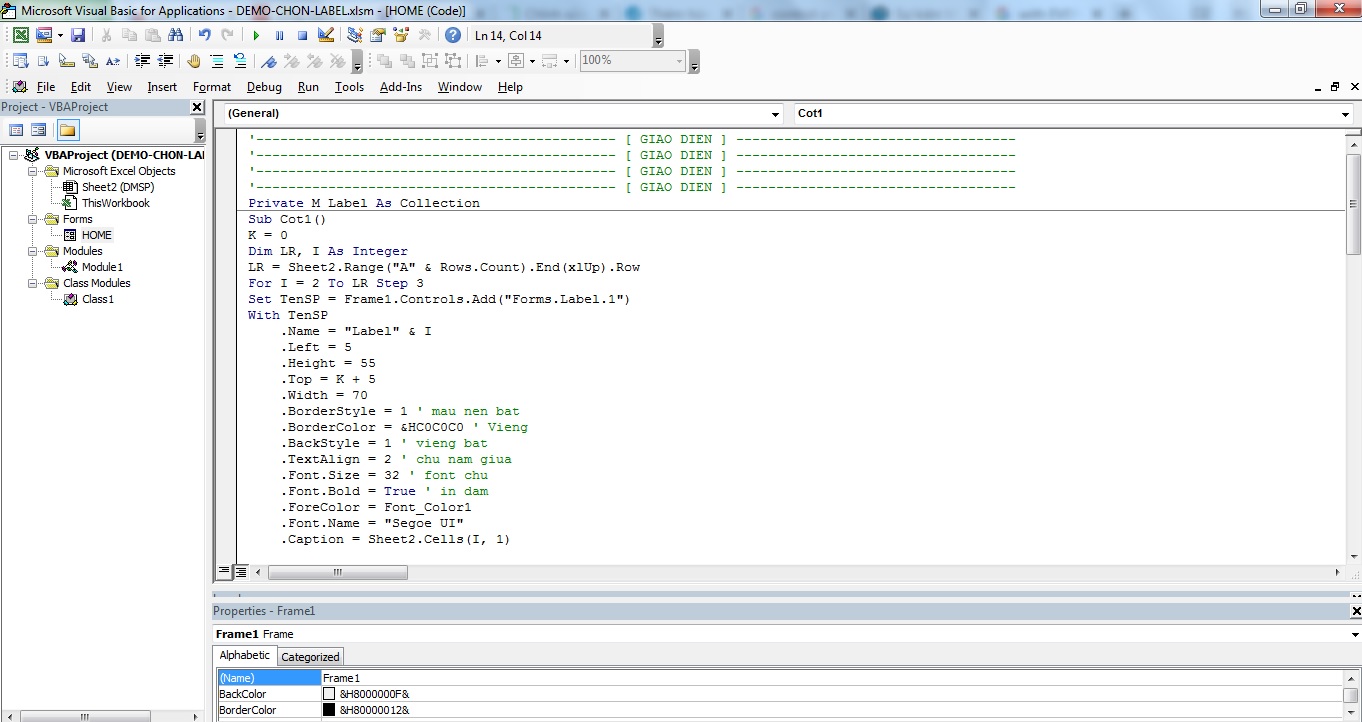This screenshot has height=722, width=1362.
Task: Select Sheet2 (DMSP) in the project tree
Action: (x=118, y=187)
